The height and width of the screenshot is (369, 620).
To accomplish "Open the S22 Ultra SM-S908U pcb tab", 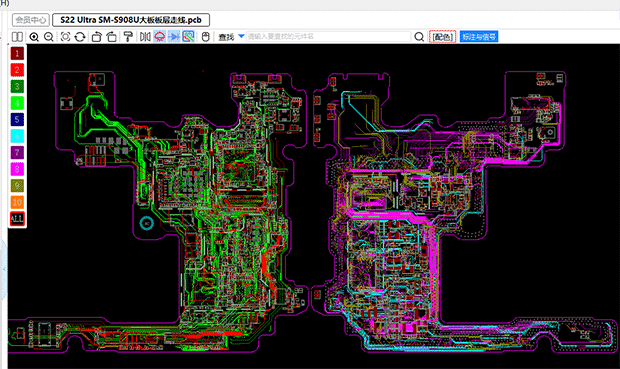I will [x=131, y=20].
